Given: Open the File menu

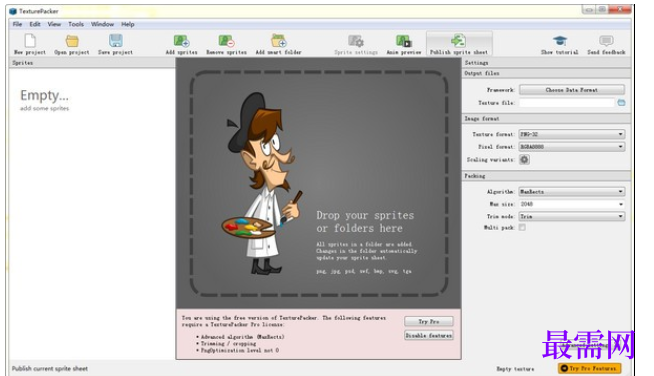Looking at the screenshot, I should (x=17, y=24).
